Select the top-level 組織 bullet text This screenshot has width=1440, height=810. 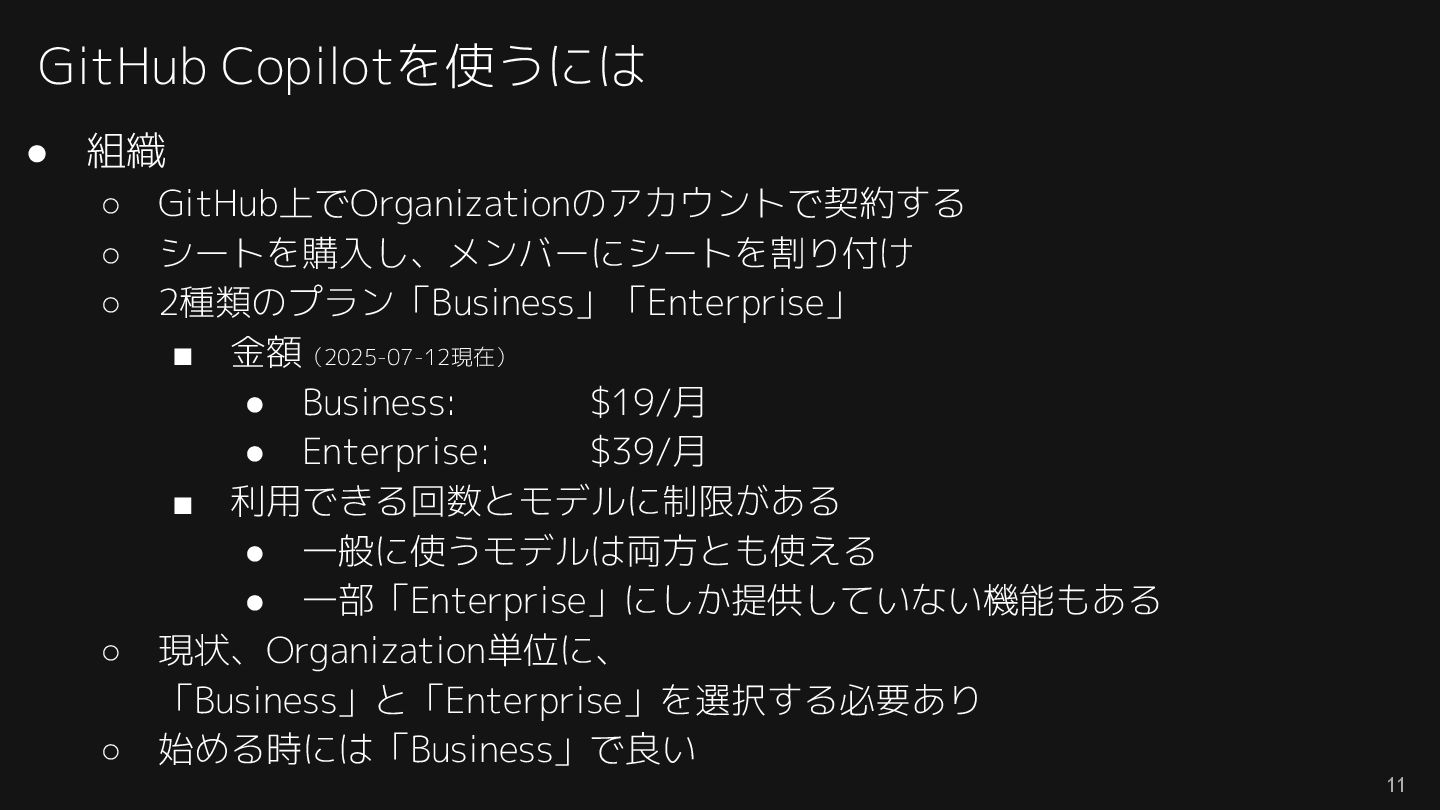126,151
